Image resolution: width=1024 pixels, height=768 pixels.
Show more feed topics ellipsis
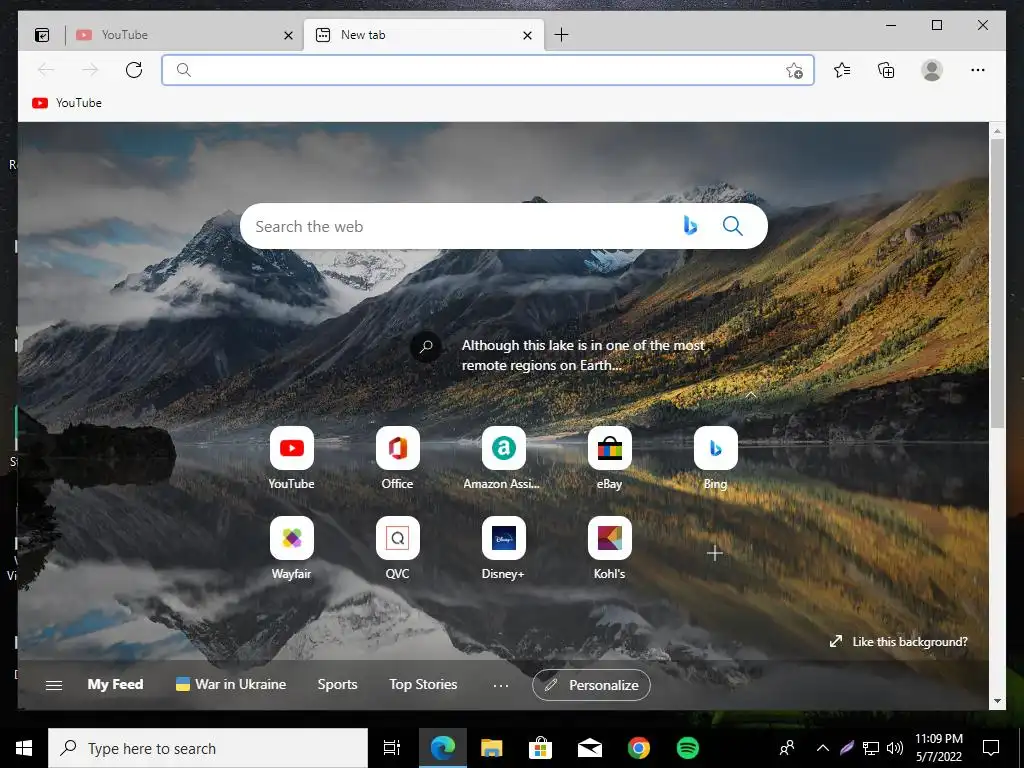coord(501,685)
